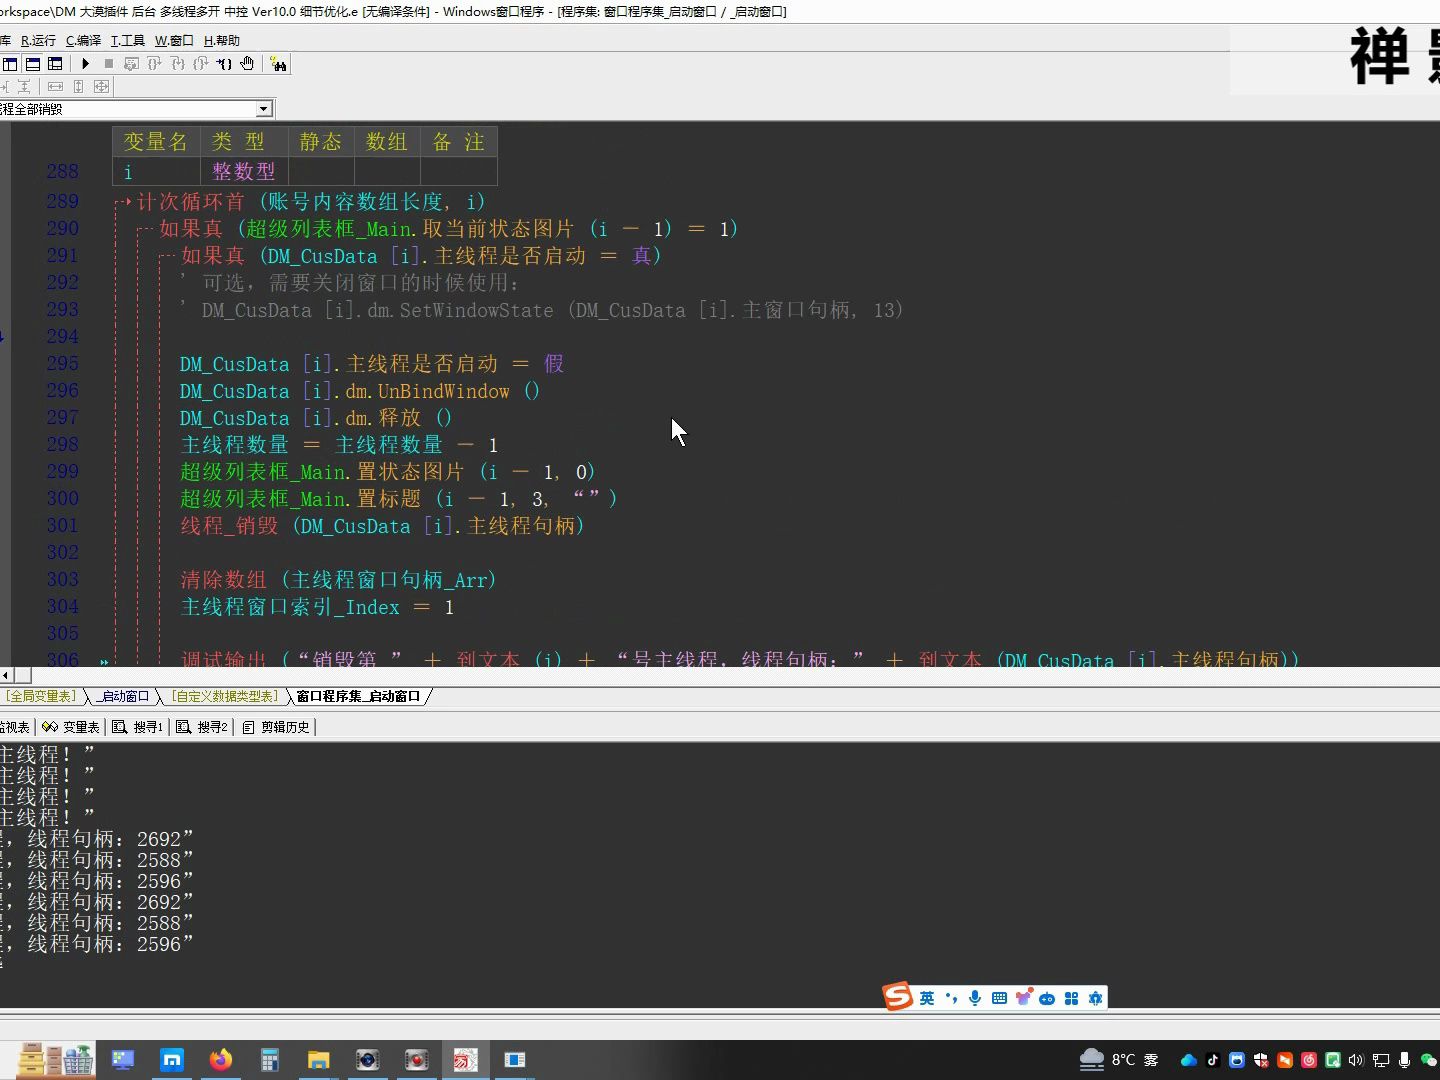Image resolution: width=1440 pixels, height=1080 pixels.
Task: Open search with the binoculars icon
Action: pos(278,64)
